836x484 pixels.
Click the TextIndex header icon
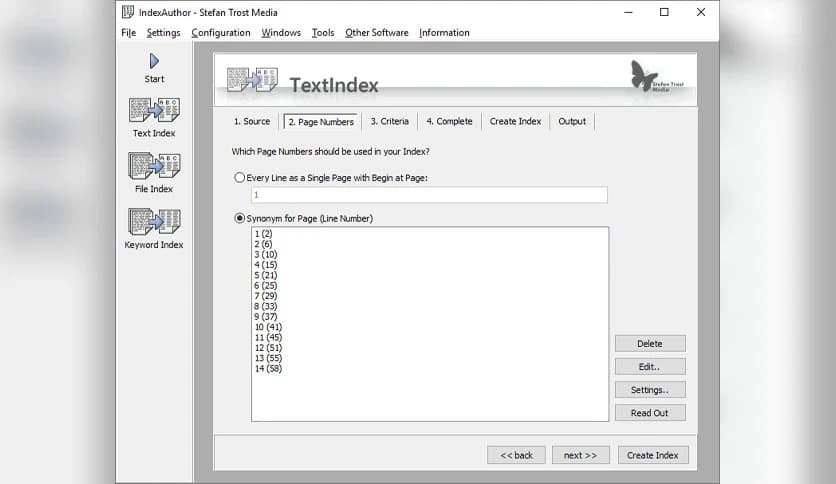[x=252, y=80]
